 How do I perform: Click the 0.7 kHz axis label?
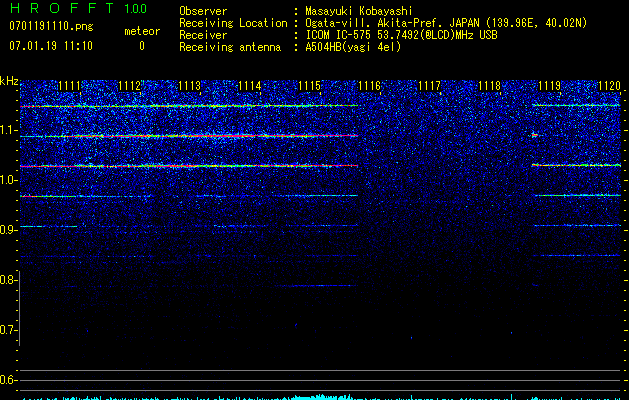click(x=9, y=330)
